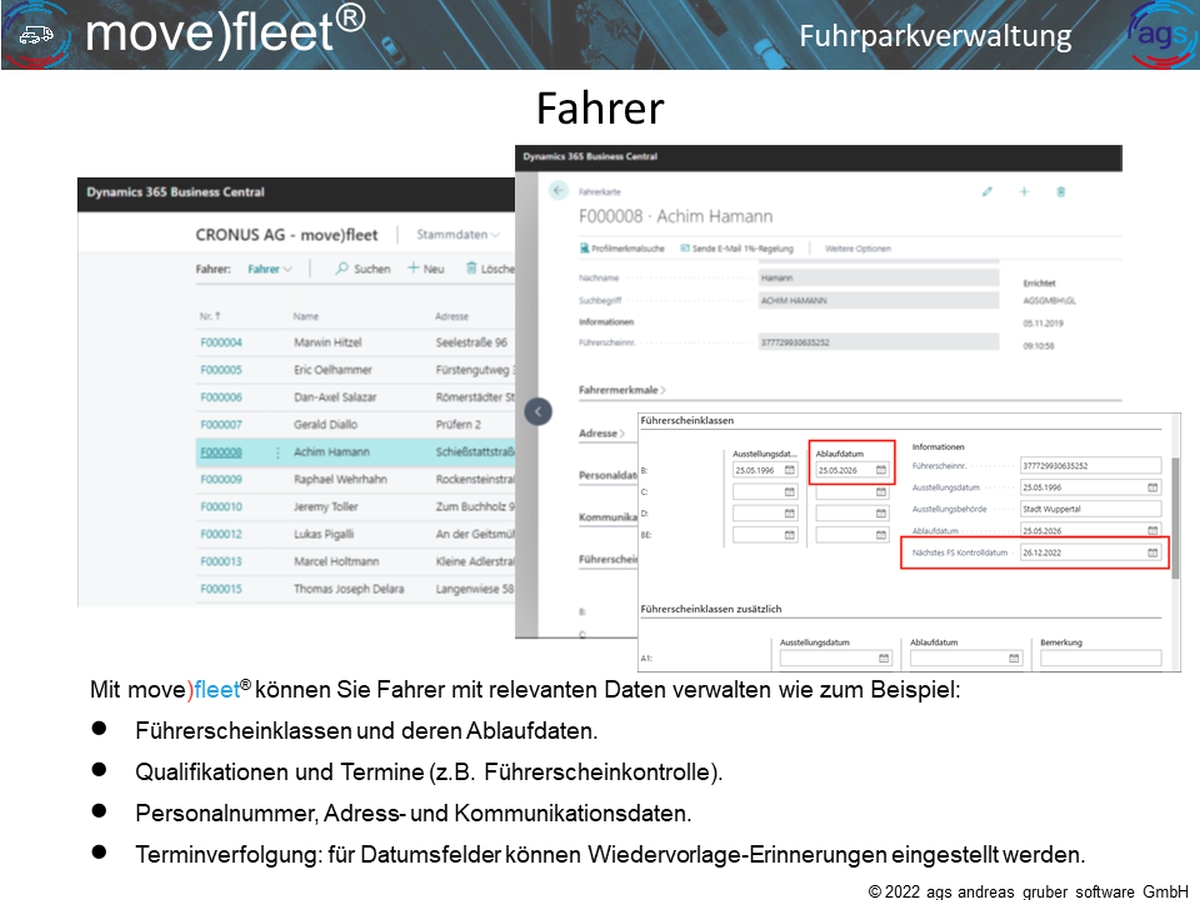
Task: Open calendar for class BE Ausstellungsdatum
Action: (x=789, y=535)
